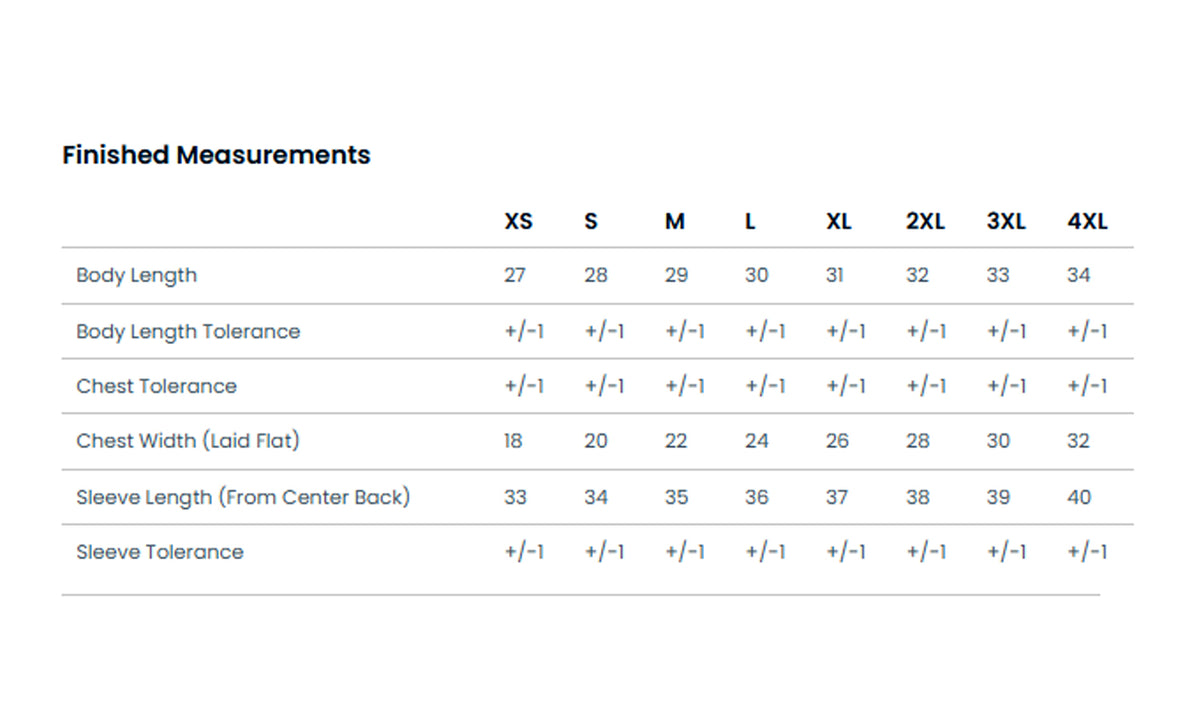This screenshot has height=720, width=1200.
Task: Click Sleeve Length value 40 for 4XL
Action: coord(1079,497)
